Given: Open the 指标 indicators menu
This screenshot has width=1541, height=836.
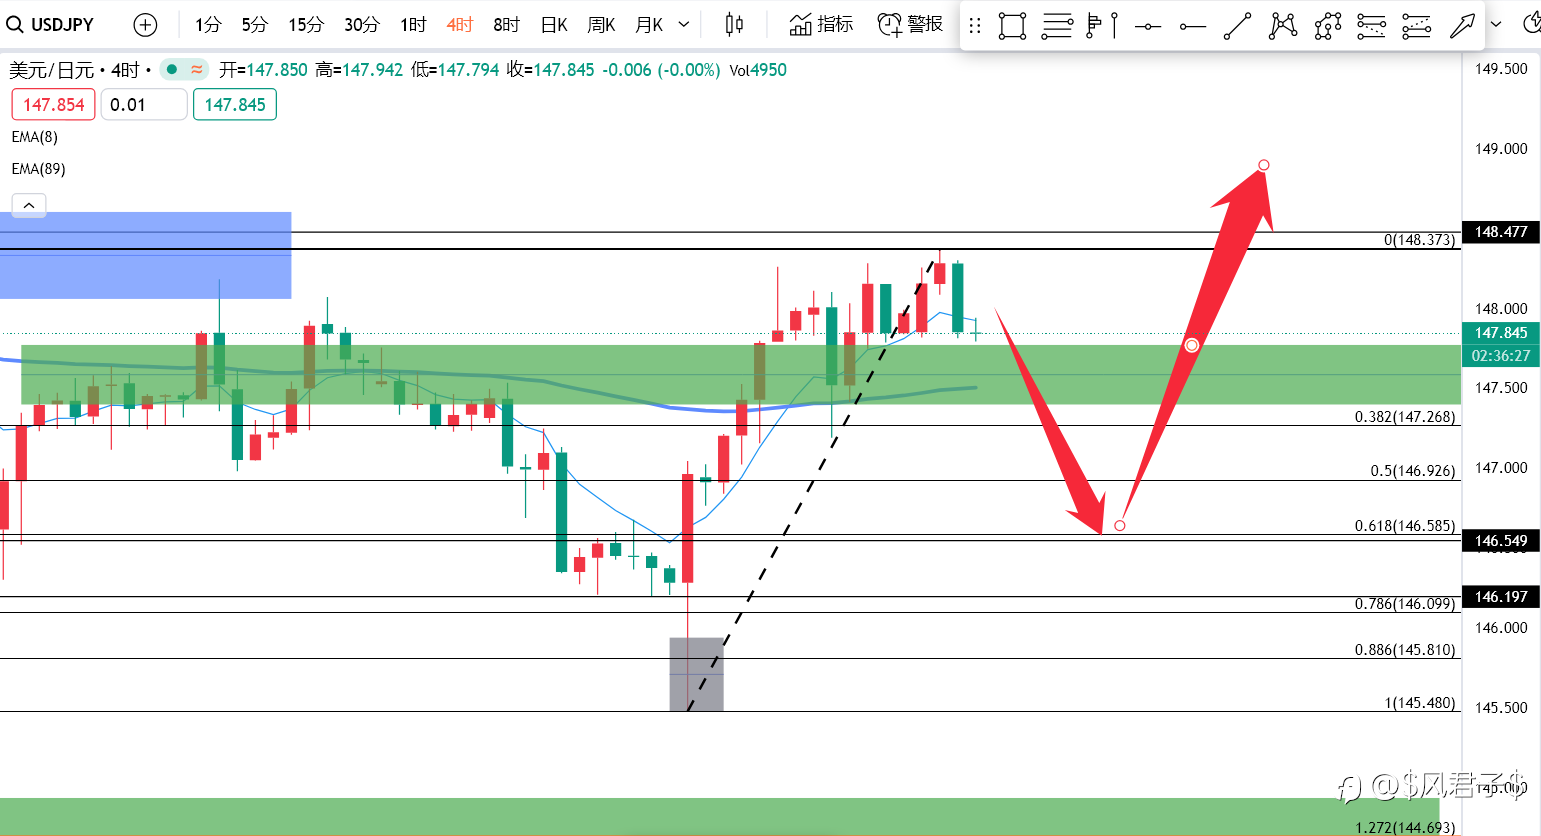Looking at the screenshot, I should point(821,24).
